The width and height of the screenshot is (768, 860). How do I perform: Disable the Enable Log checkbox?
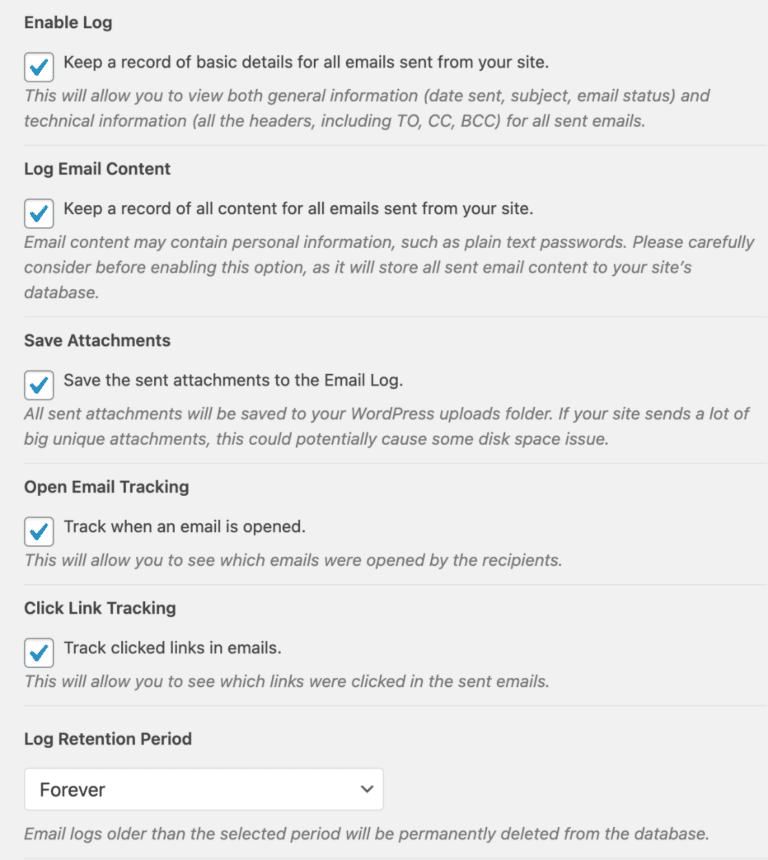pyautogui.click(x=38, y=67)
